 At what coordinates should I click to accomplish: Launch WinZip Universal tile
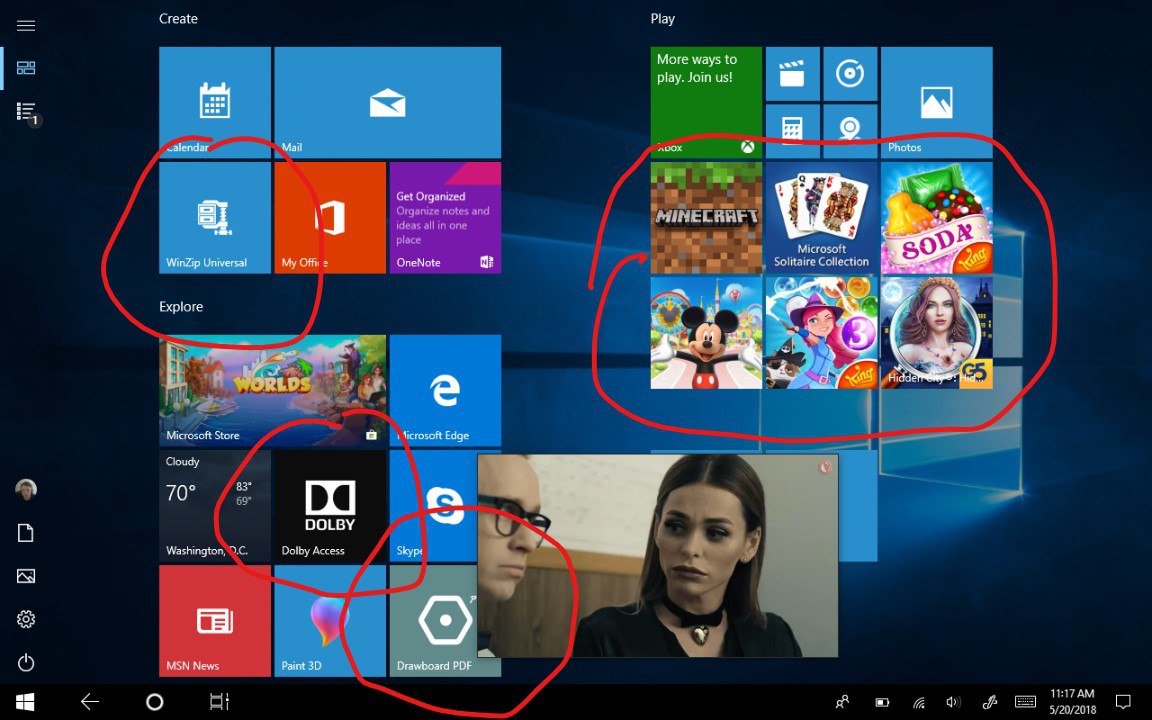215,217
